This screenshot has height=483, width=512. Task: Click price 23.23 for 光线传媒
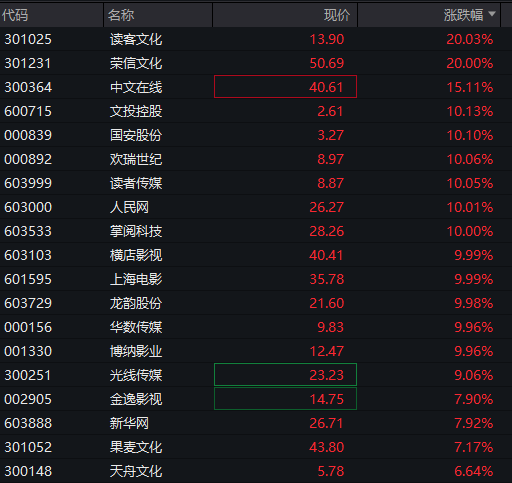[327, 375]
